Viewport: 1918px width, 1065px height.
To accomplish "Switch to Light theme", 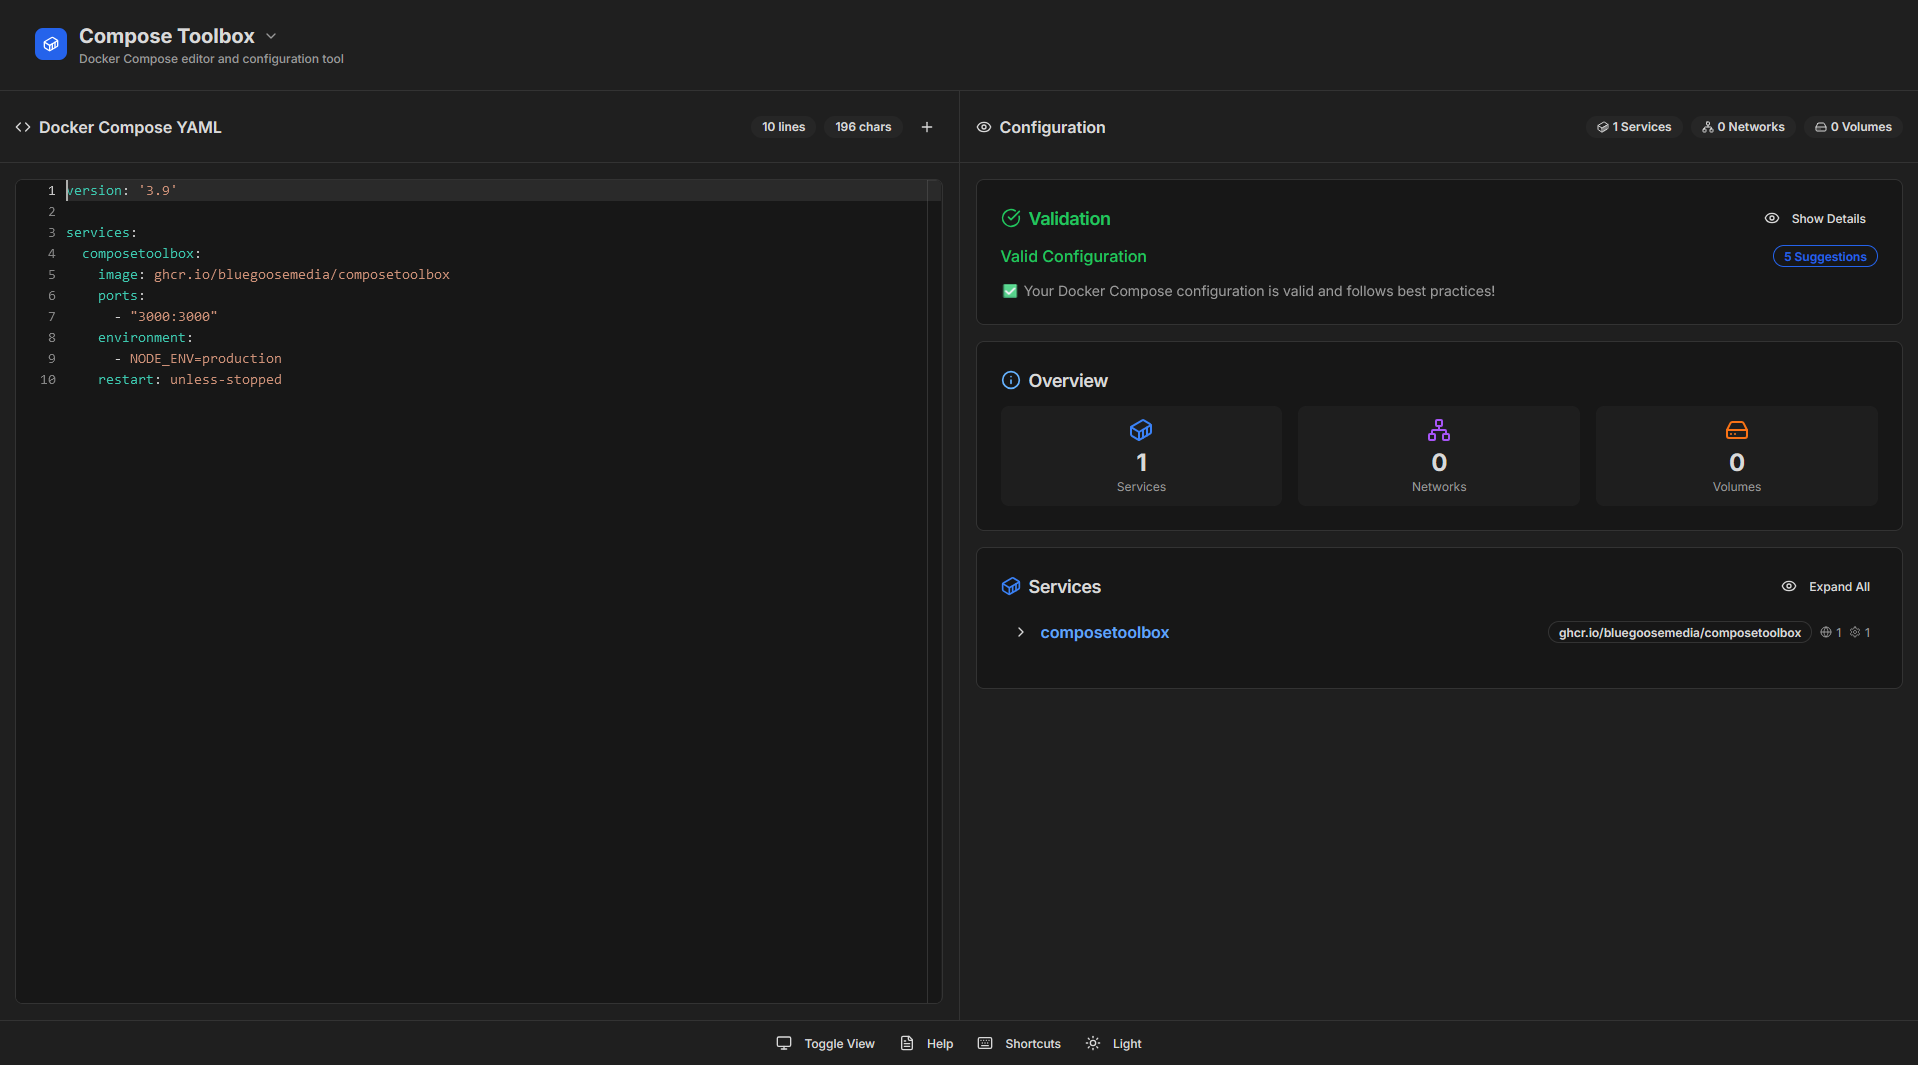I will coord(1114,1043).
